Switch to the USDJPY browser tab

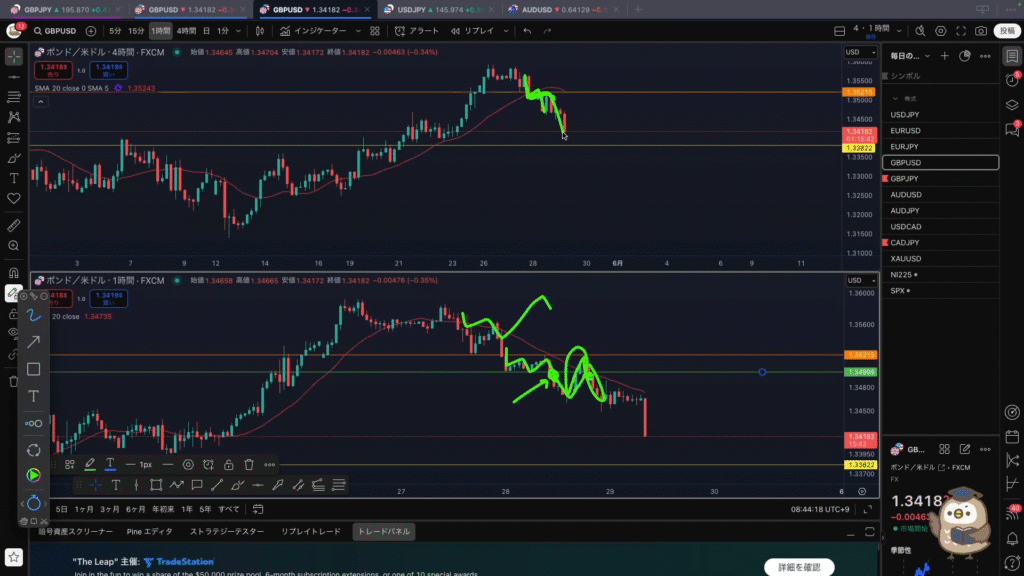438,10
